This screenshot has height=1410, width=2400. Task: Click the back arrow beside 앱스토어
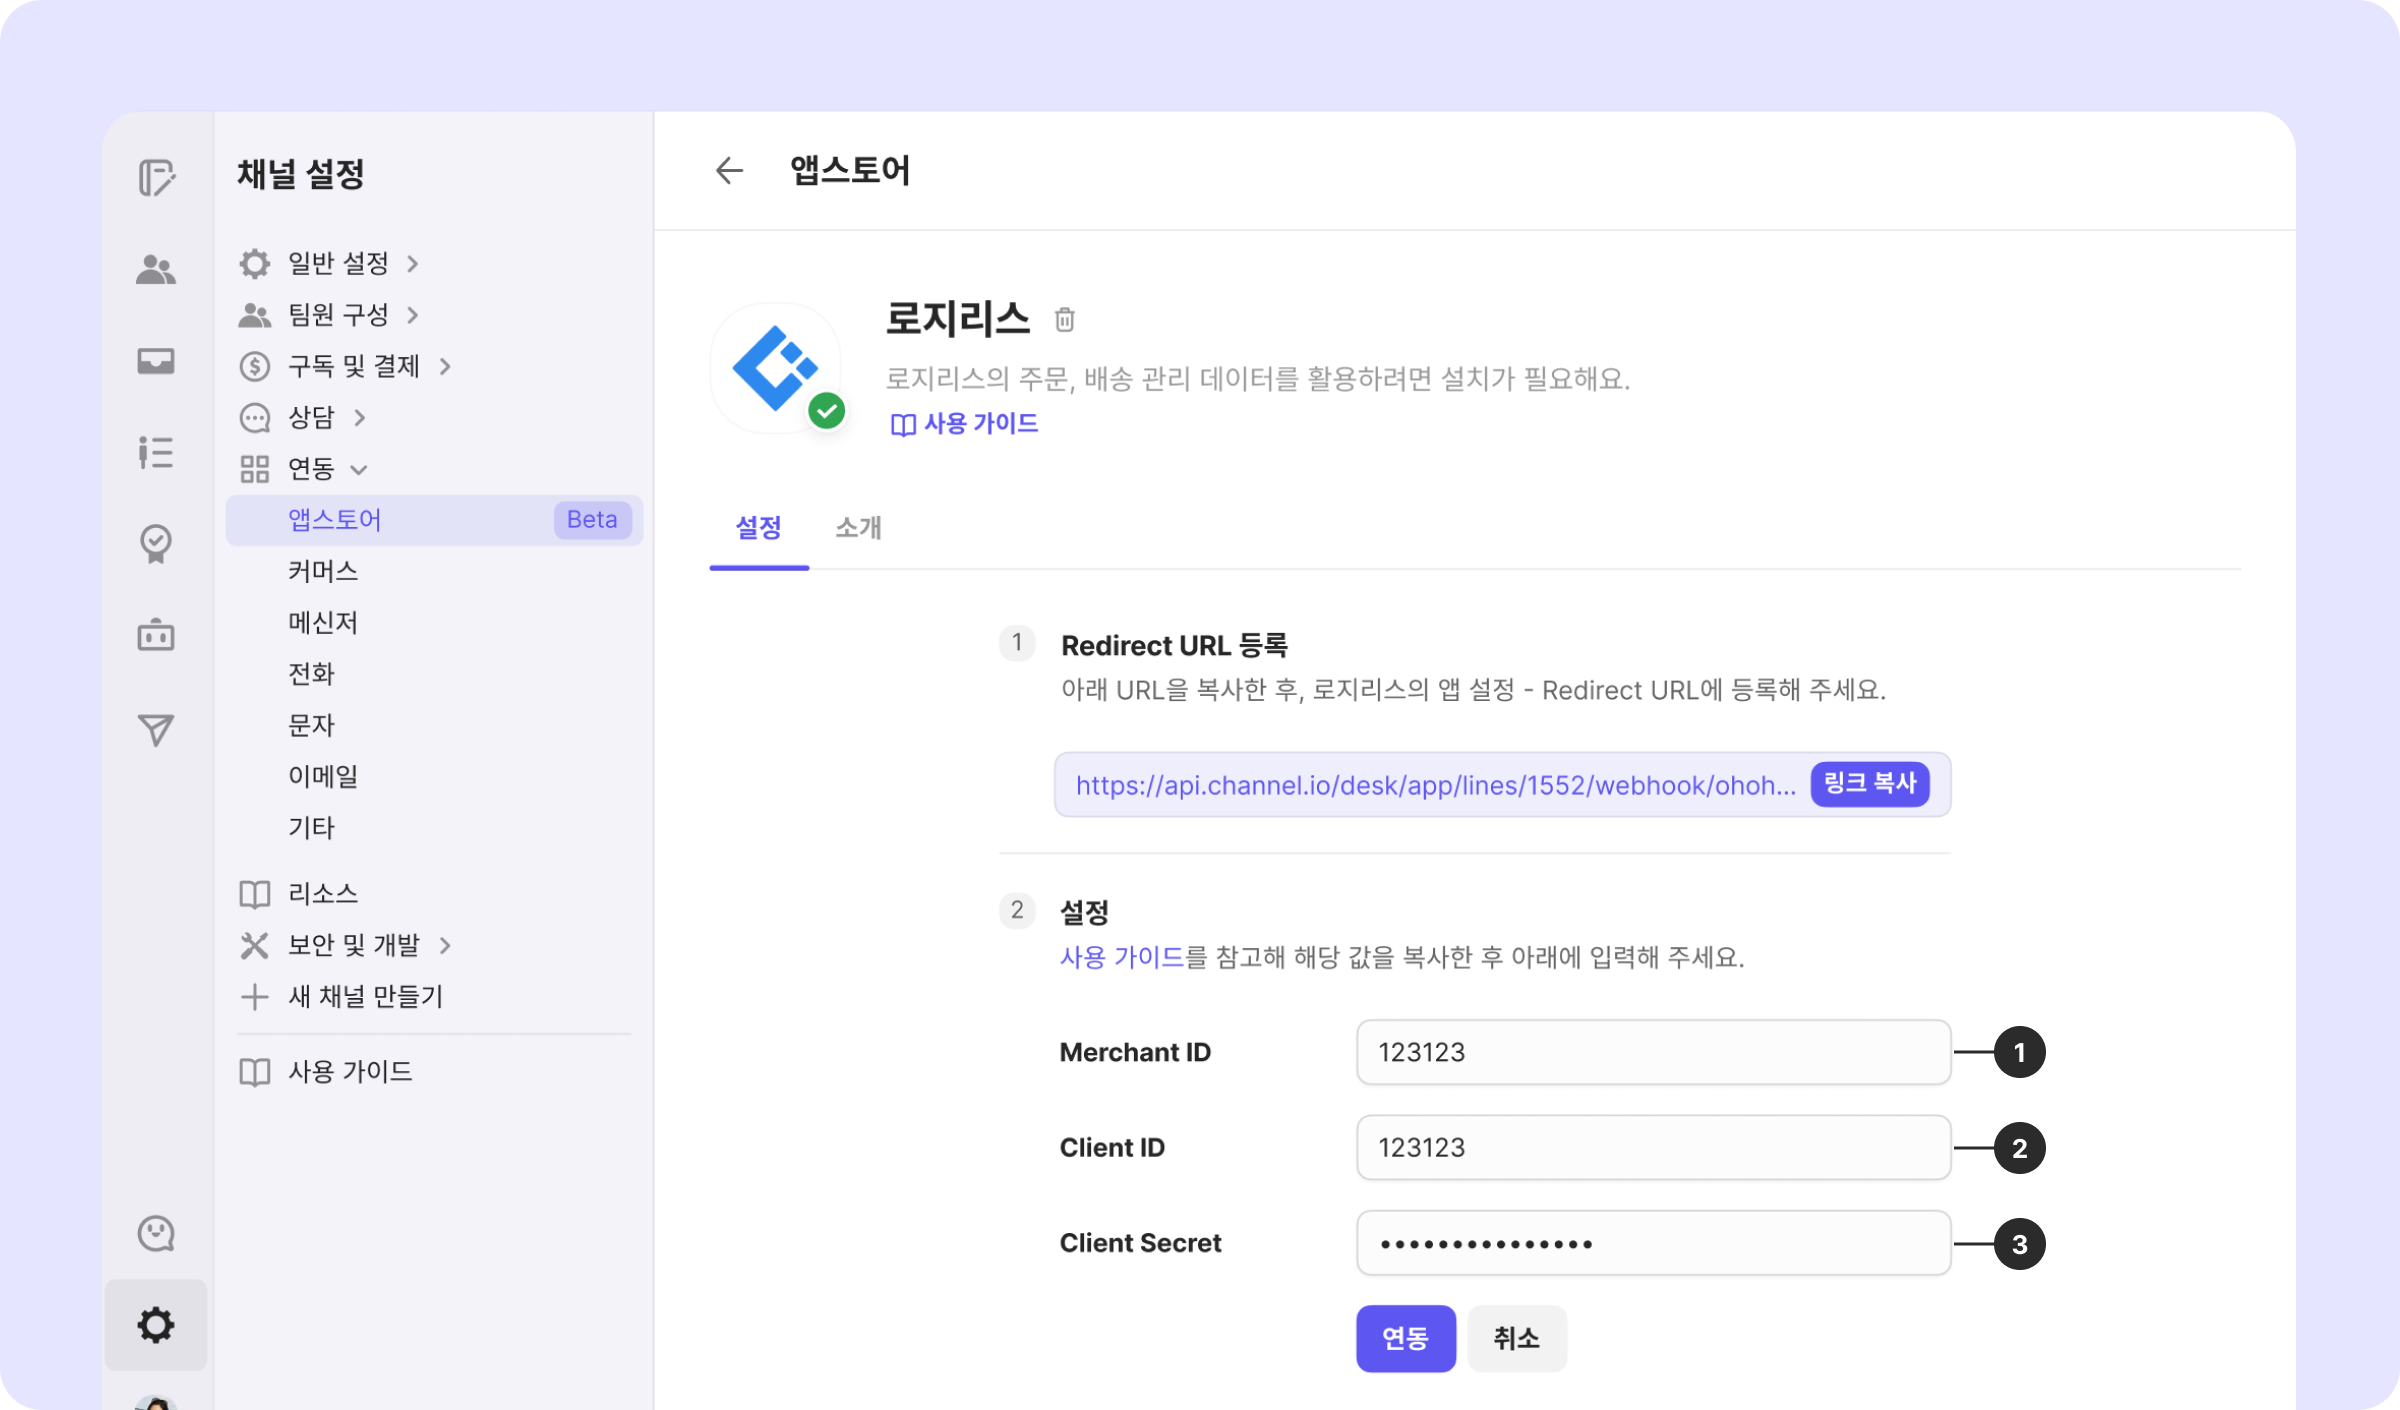coord(729,171)
